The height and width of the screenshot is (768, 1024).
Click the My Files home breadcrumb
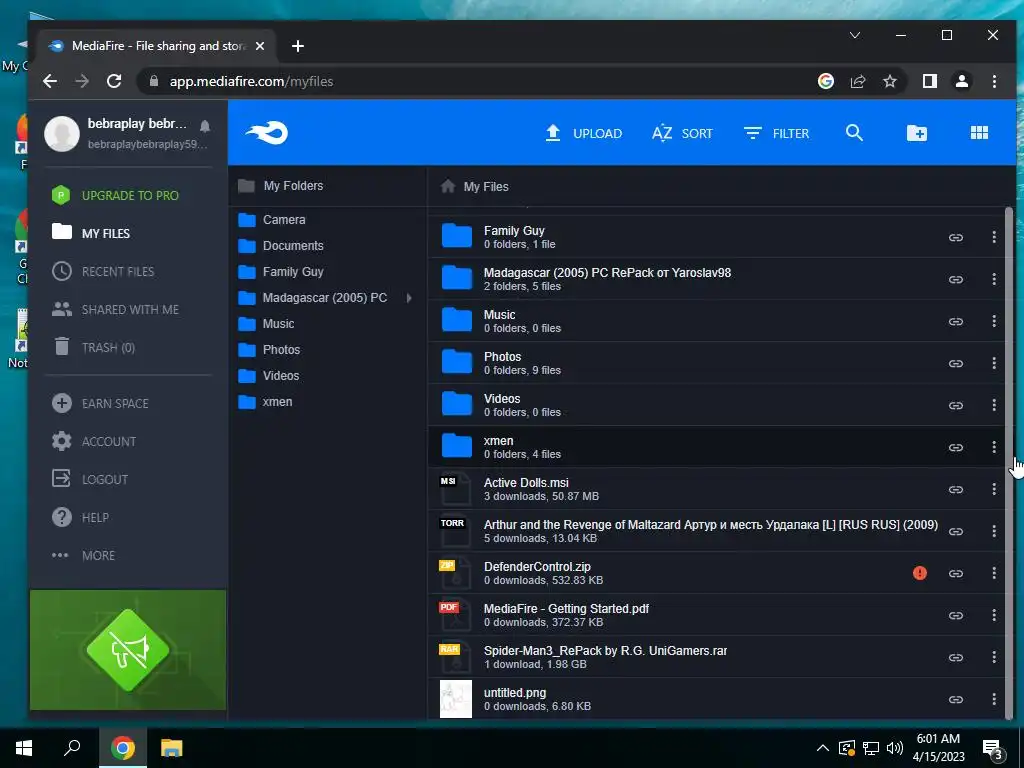tap(475, 187)
